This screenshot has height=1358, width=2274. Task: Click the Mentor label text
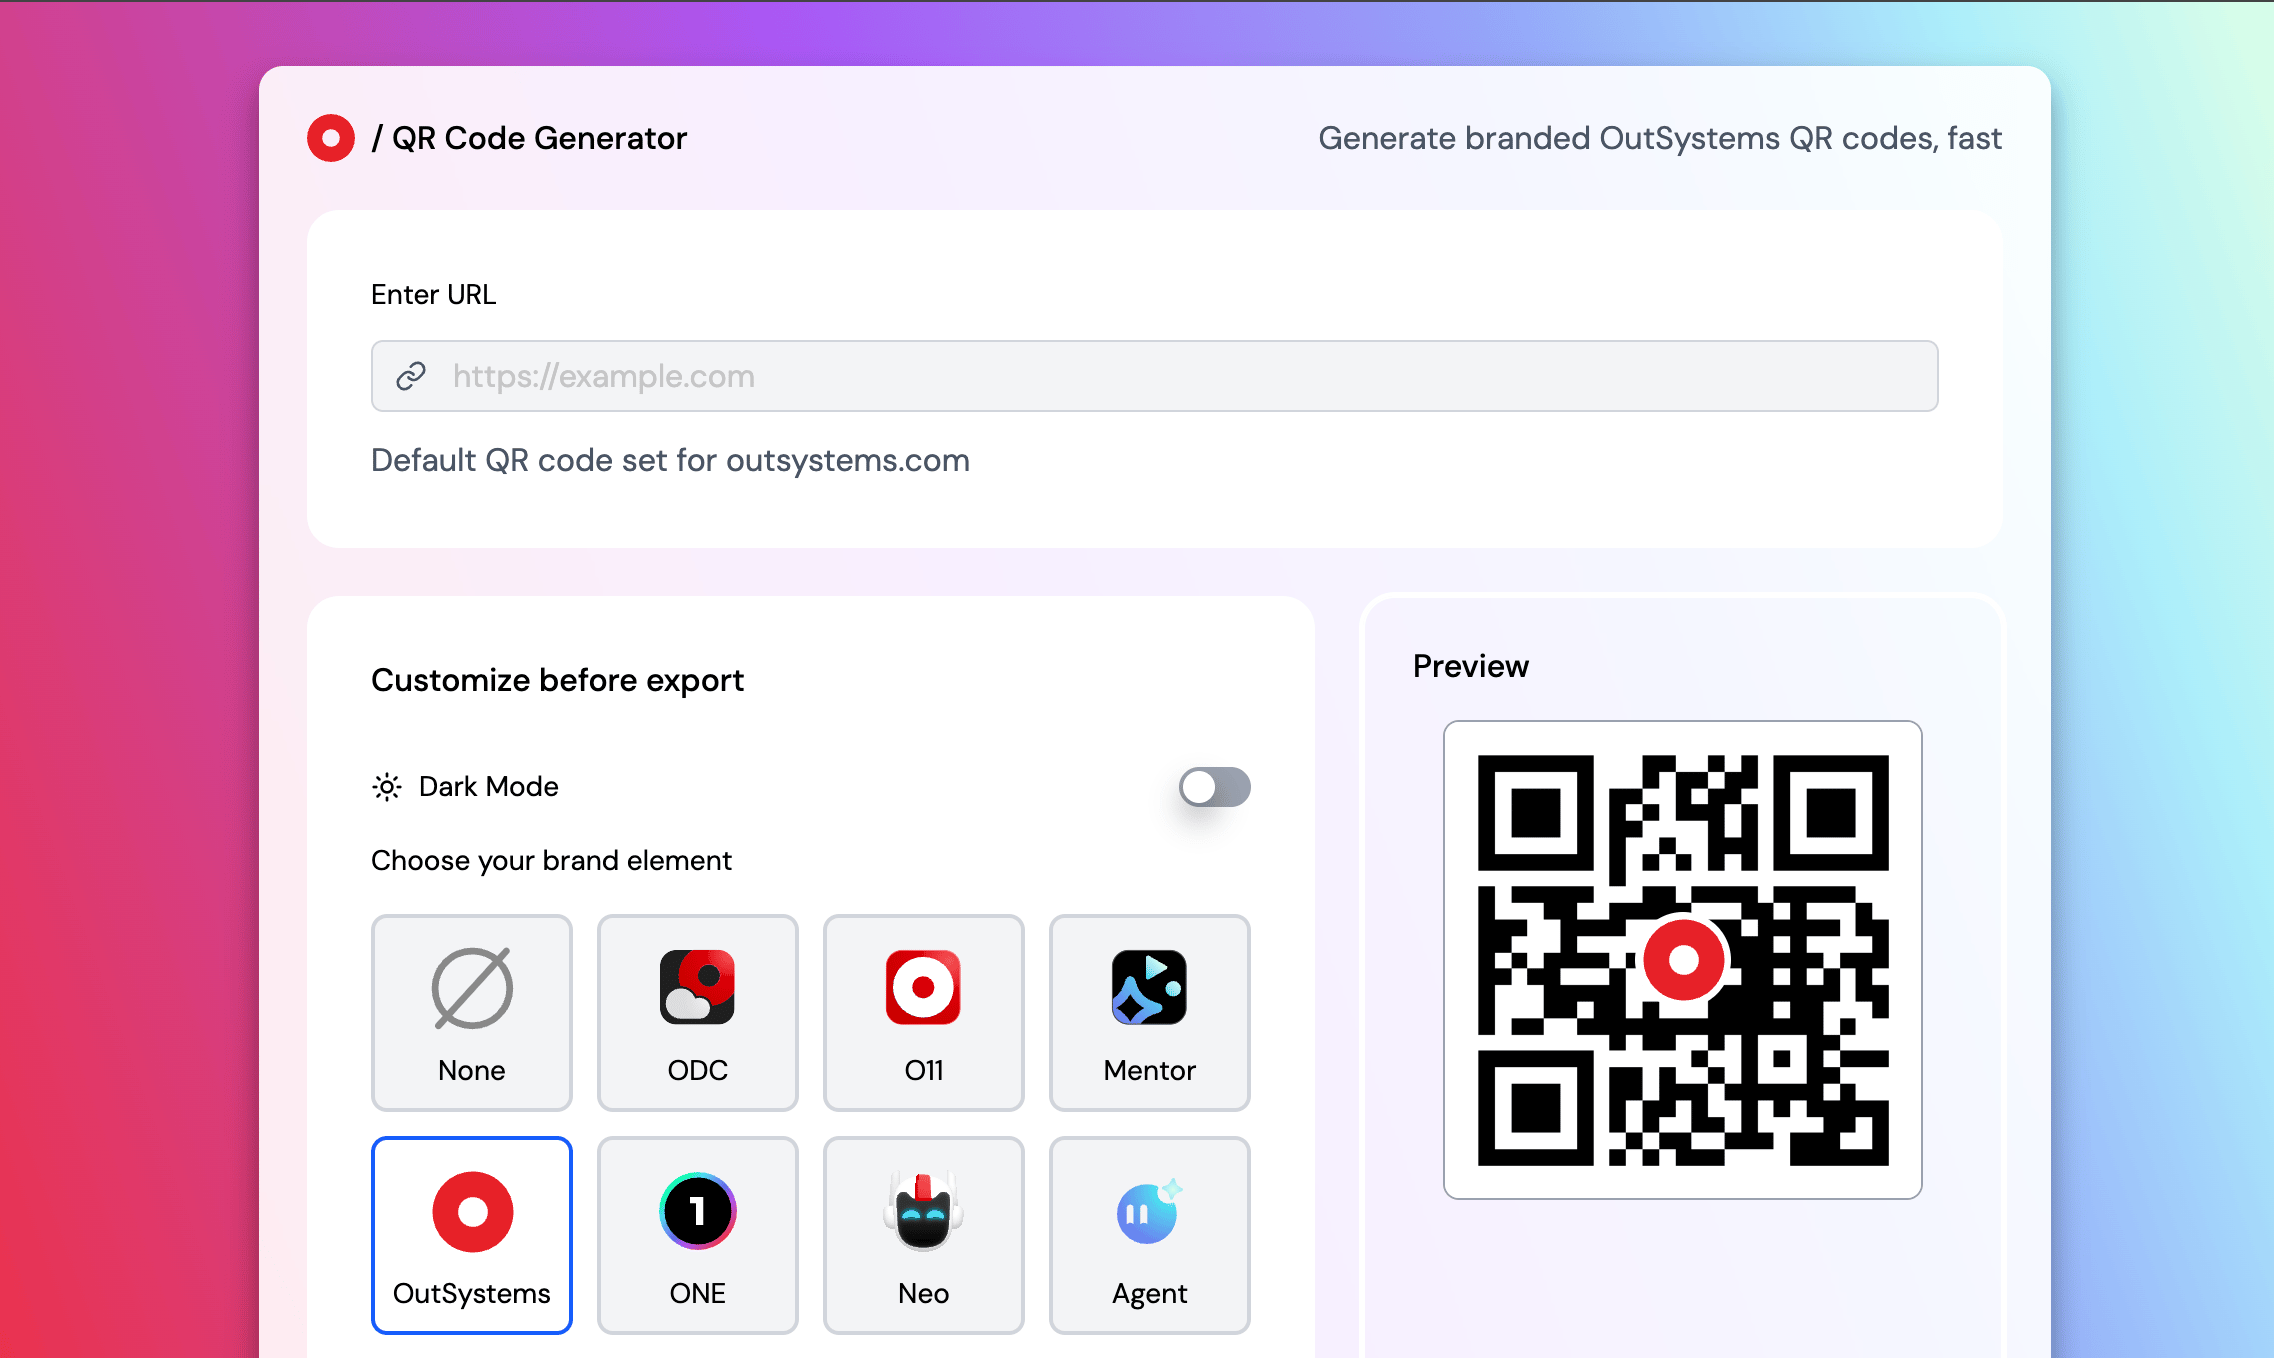pyautogui.click(x=1149, y=1070)
